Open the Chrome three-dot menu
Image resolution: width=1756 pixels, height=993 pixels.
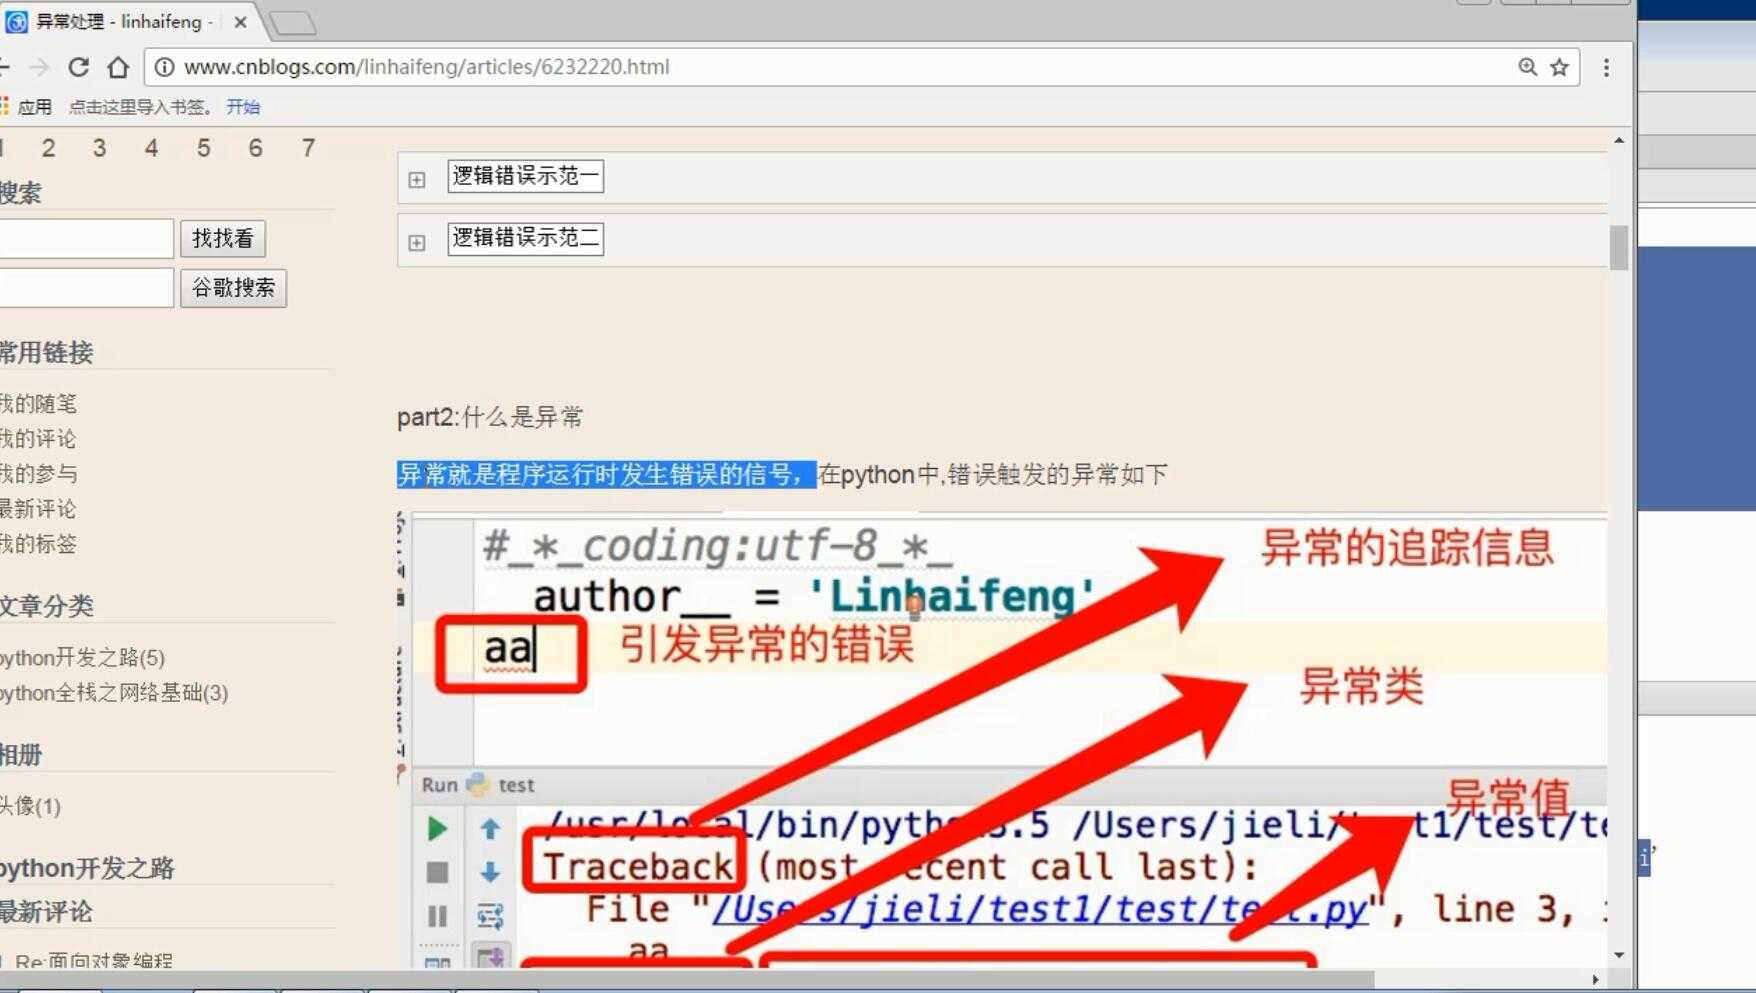1606,67
